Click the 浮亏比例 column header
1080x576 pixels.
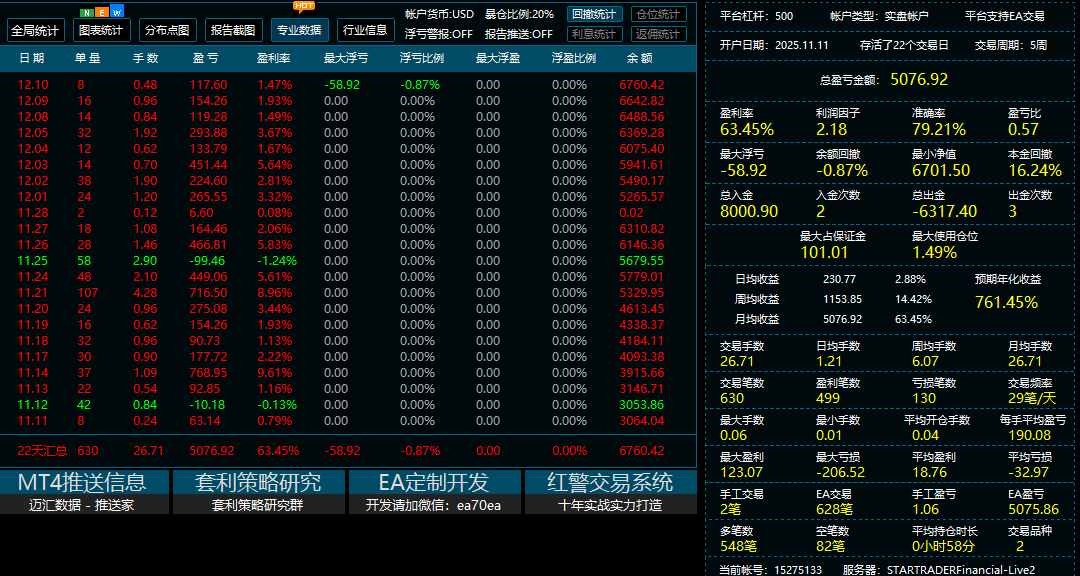tap(422, 59)
